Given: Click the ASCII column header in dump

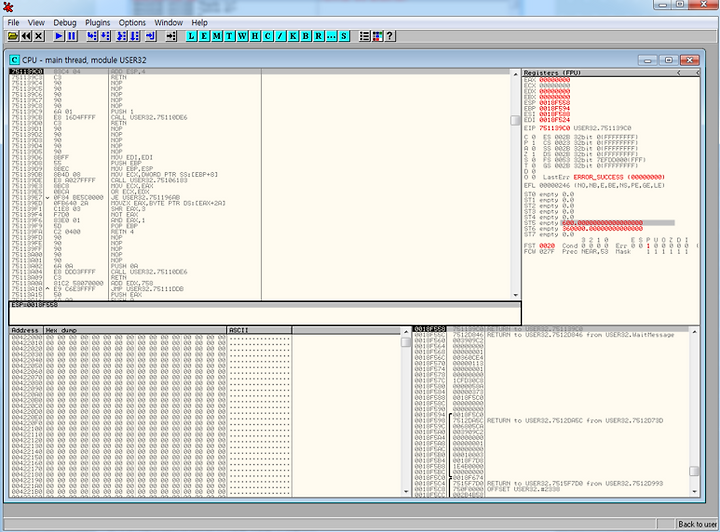Looking at the screenshot, I should pyautogui.click(x=259, y=330).
